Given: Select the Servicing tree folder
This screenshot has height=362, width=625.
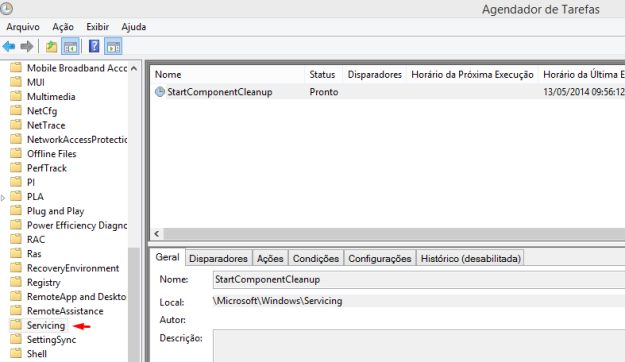Looking at the screenshot, I should [46, 325].
